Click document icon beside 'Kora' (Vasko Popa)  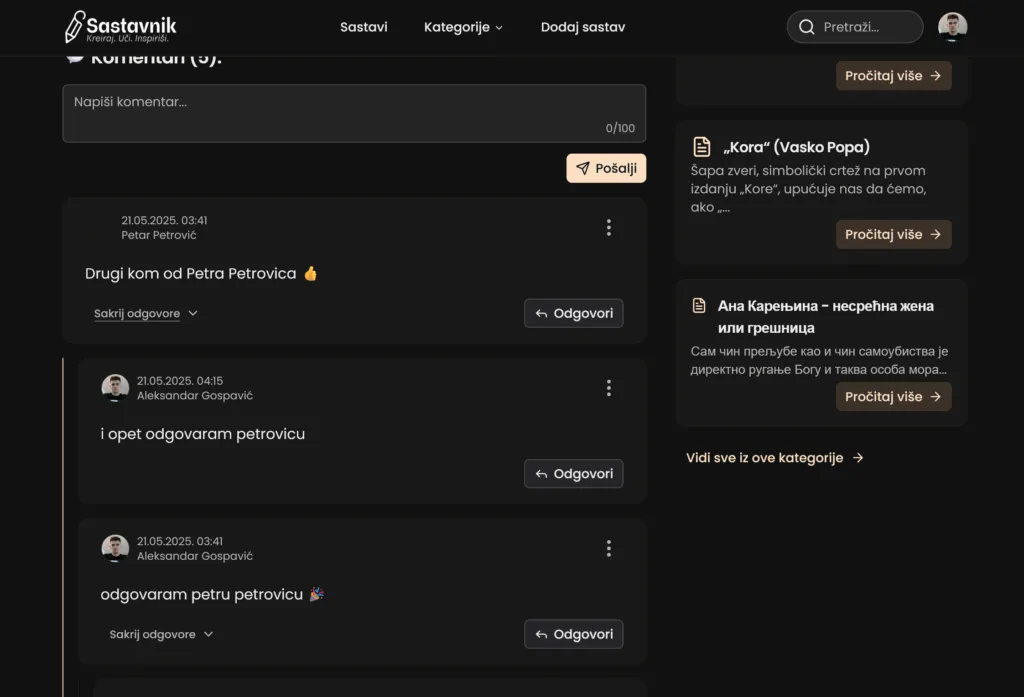click(x=702, y=147)
